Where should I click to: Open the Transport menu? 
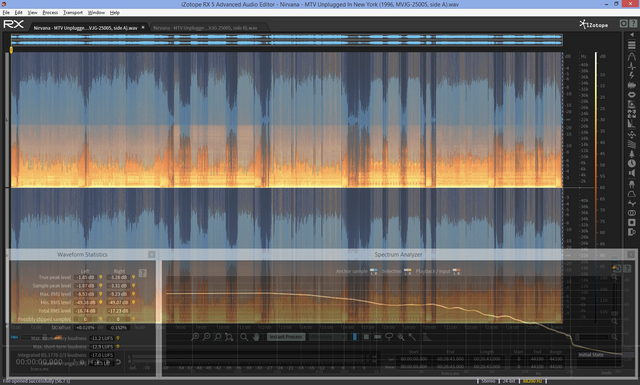[x=73, y=13]
